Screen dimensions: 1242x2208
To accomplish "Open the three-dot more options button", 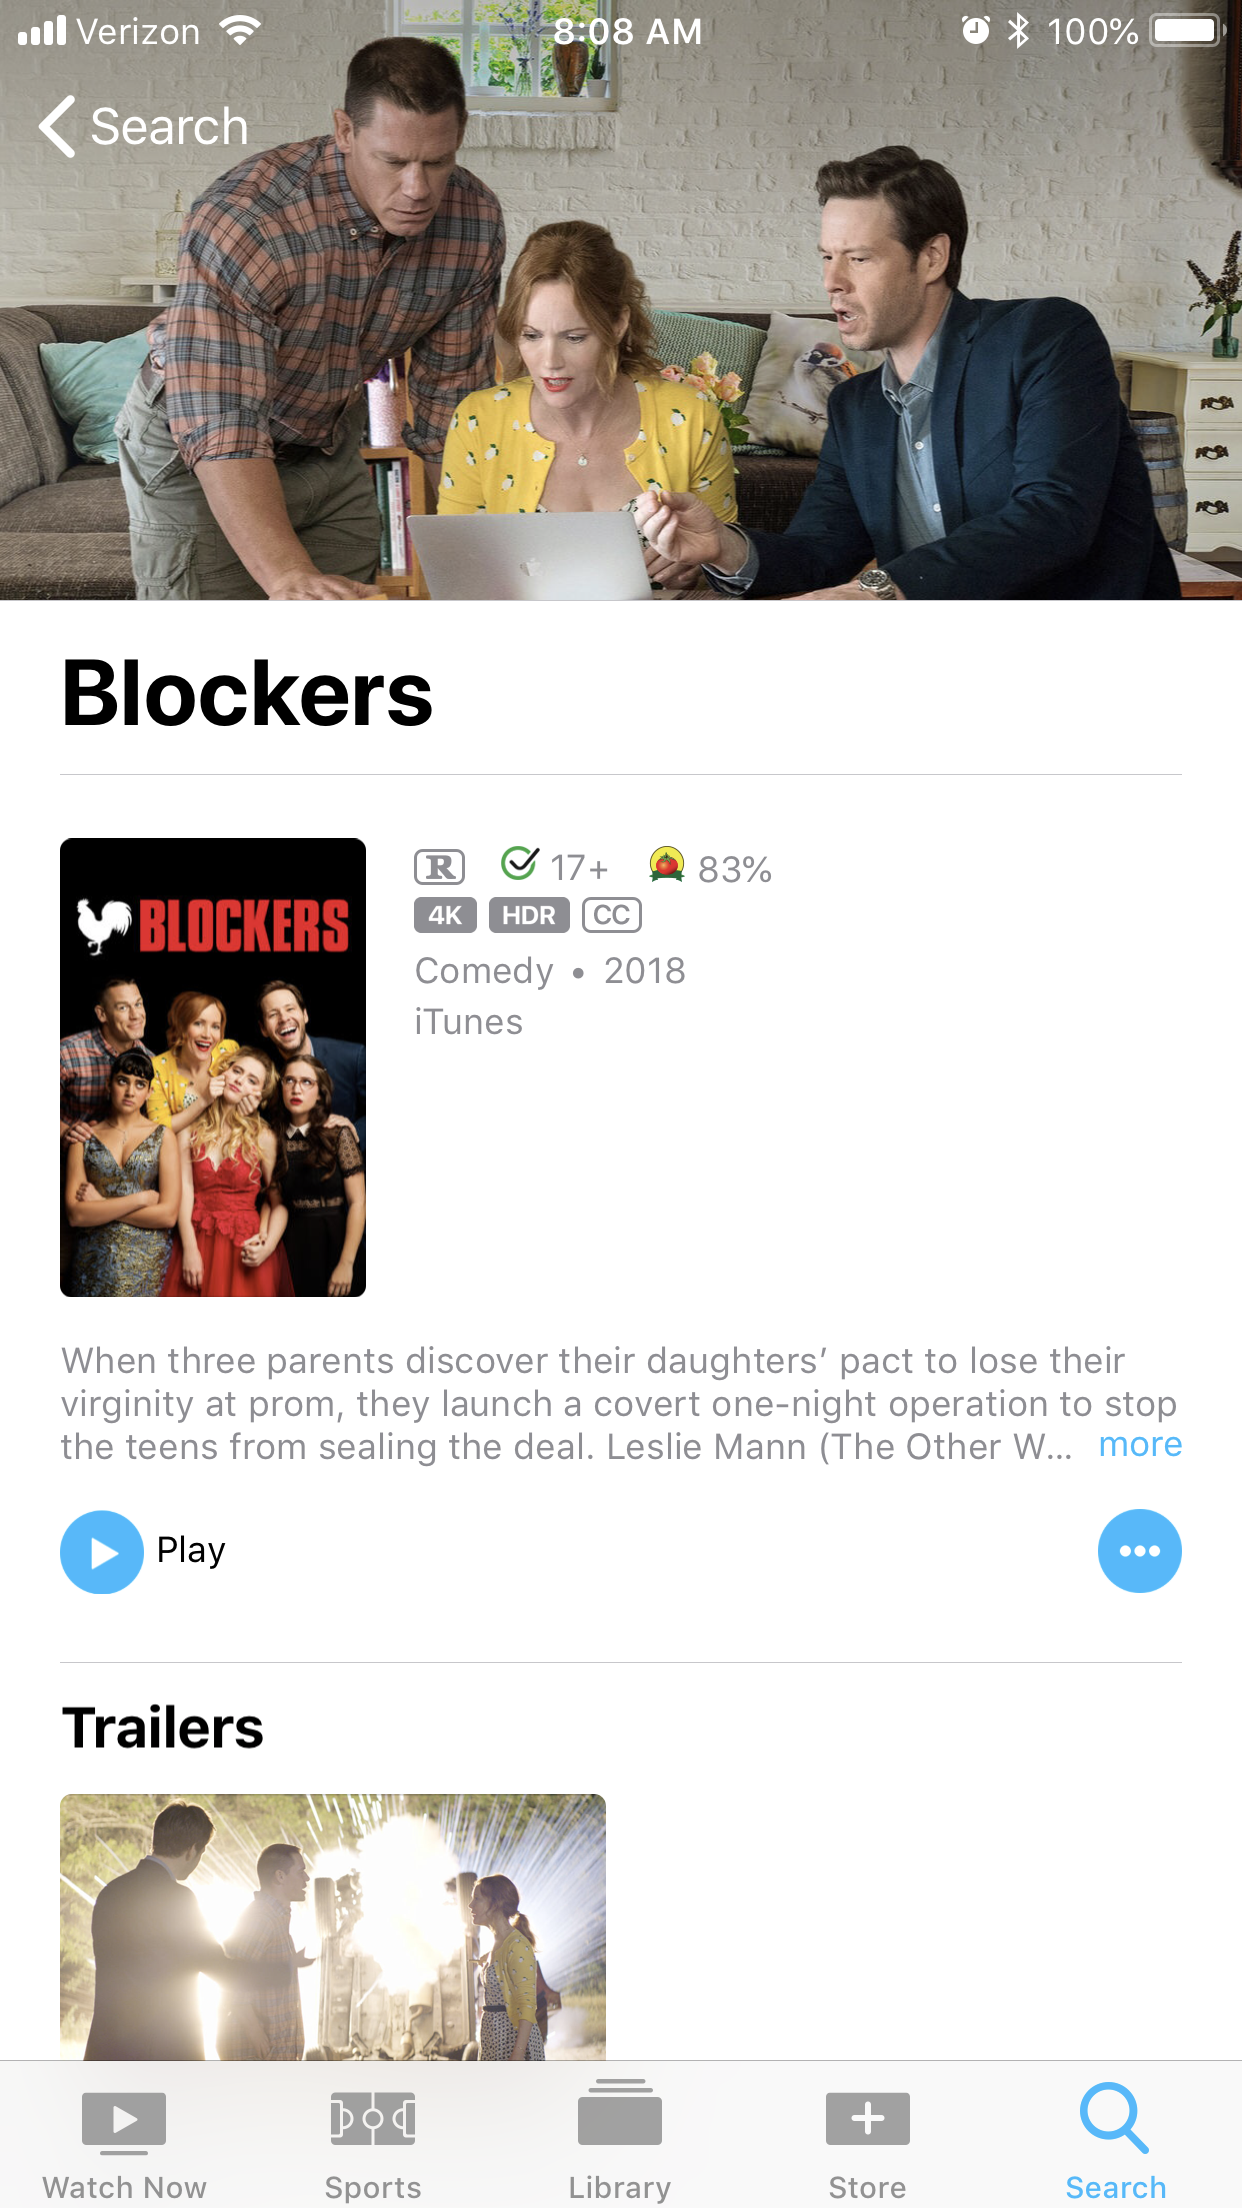I will (1139, 1551).
